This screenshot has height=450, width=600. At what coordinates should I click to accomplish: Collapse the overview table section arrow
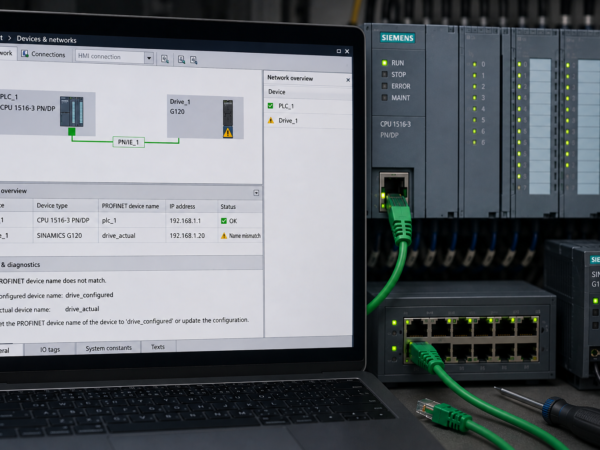click(x=256, y=193)
